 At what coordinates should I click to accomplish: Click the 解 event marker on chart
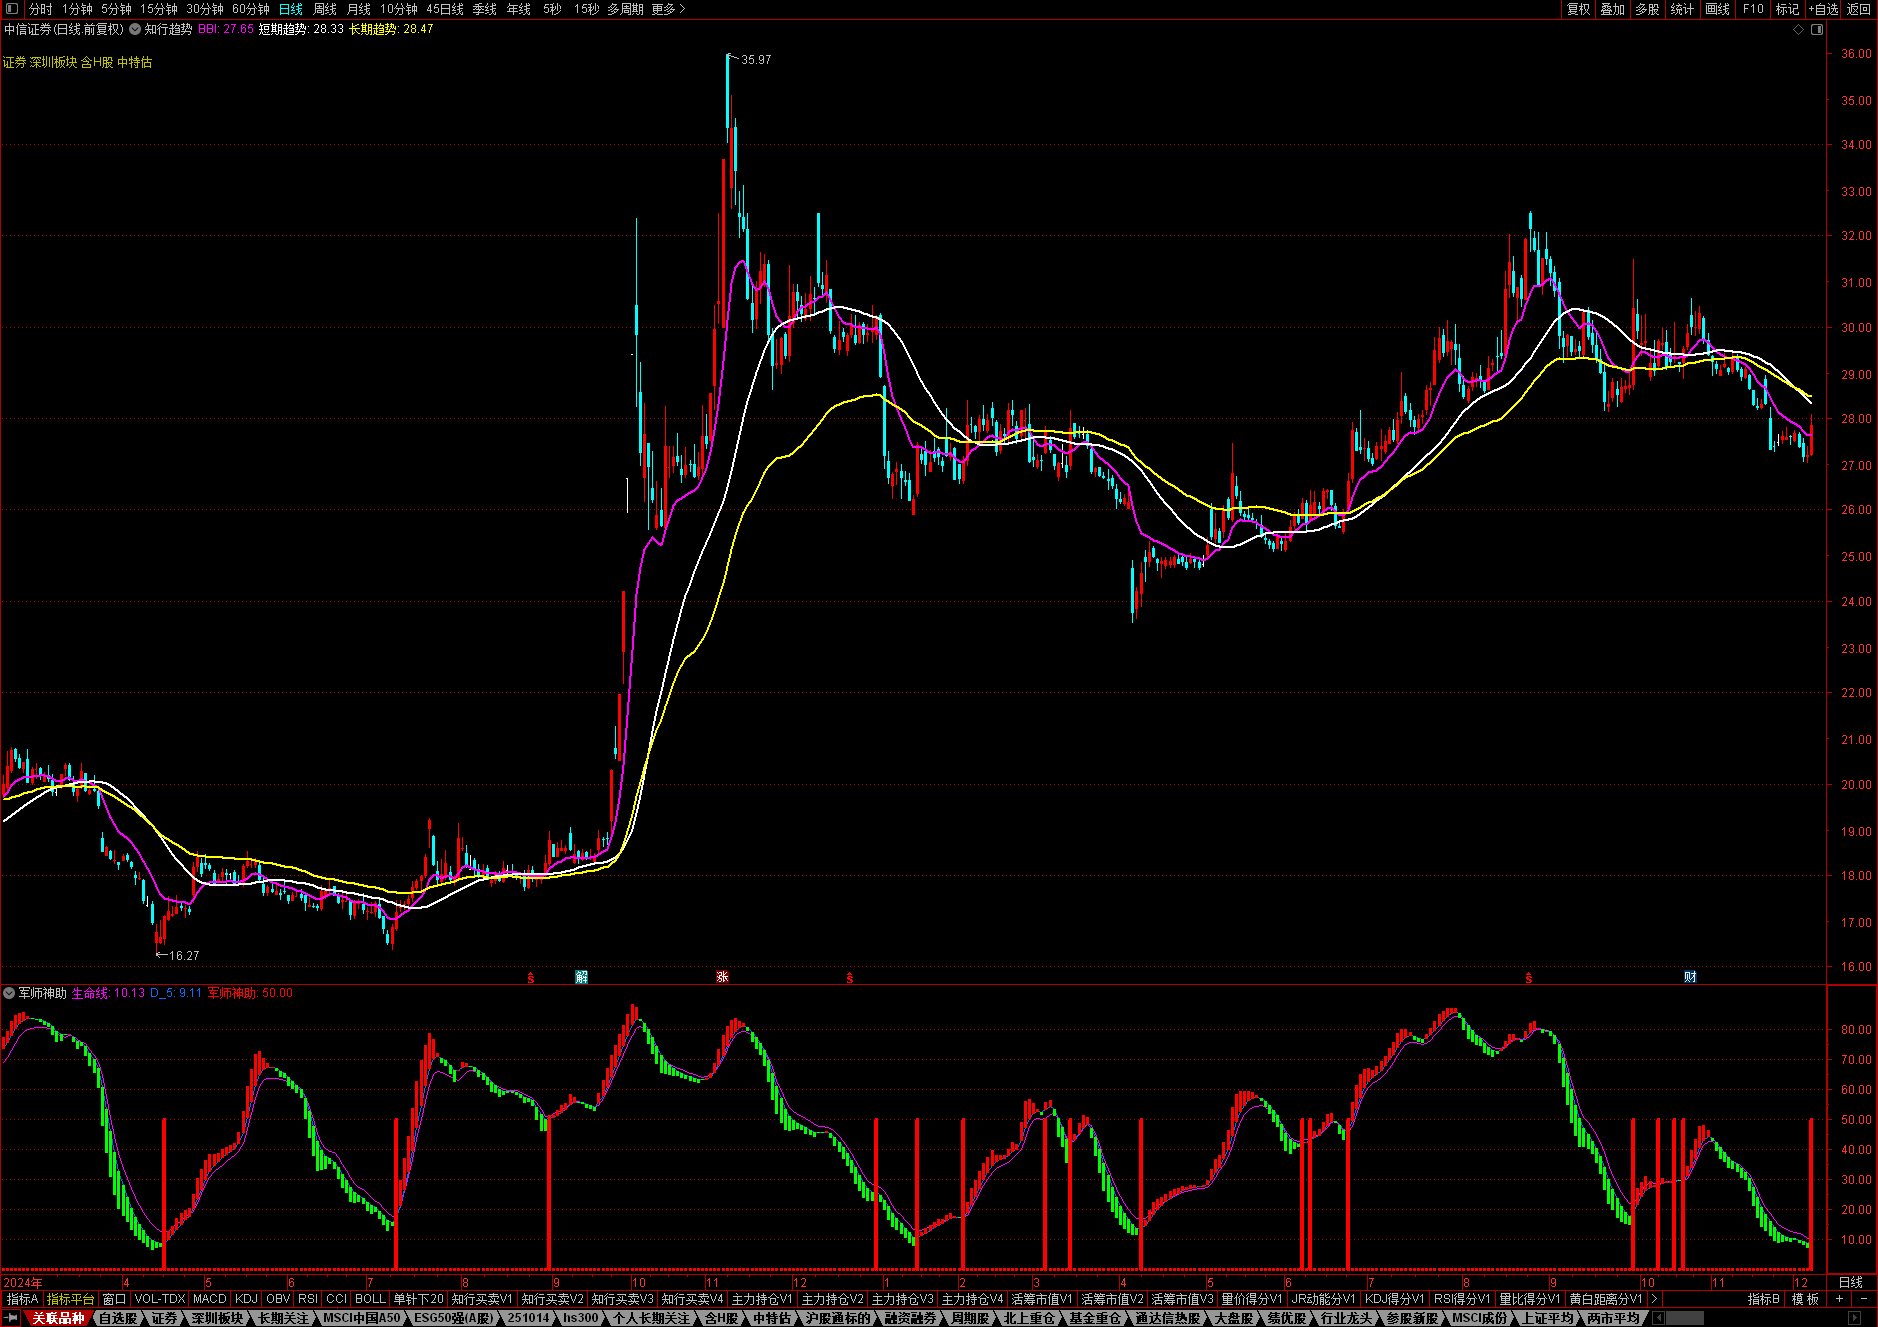[581, 977]
